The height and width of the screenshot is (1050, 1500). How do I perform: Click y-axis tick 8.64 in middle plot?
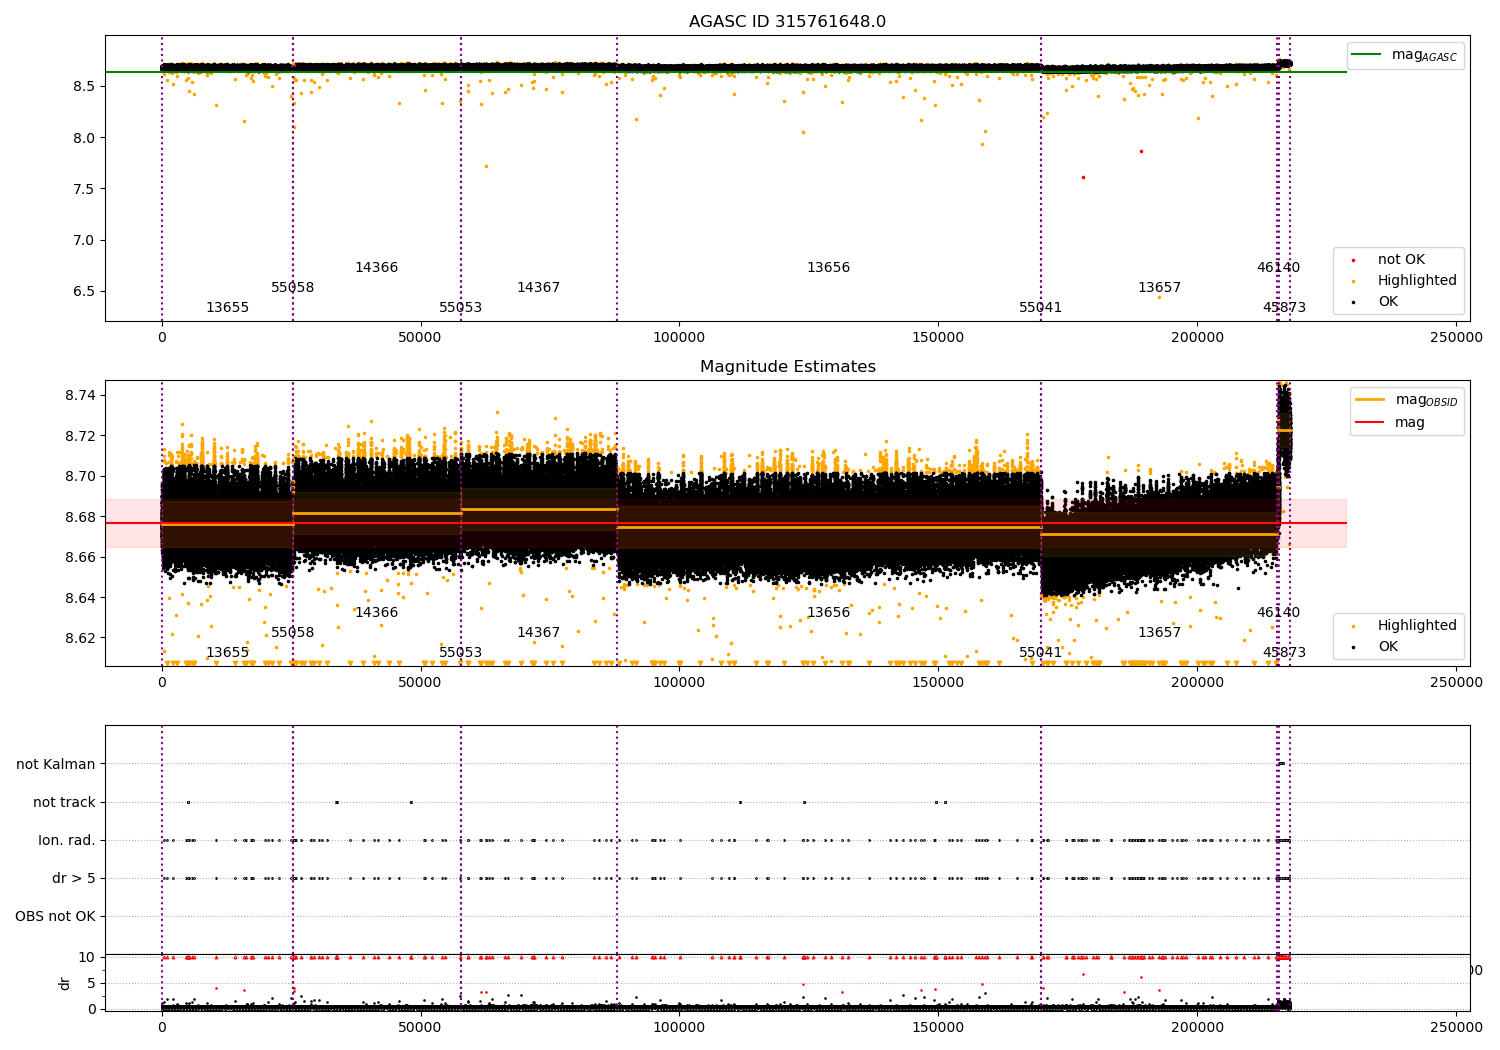pos(80,599)
